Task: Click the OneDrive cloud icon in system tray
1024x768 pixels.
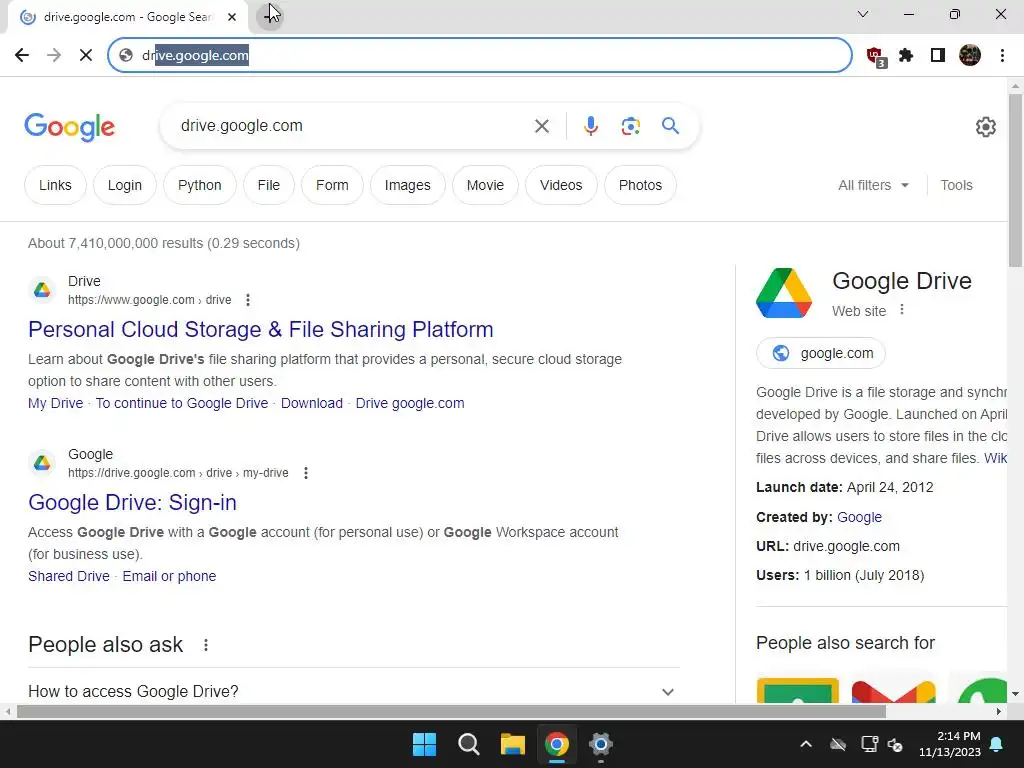Action: click(x=838, y=744)
